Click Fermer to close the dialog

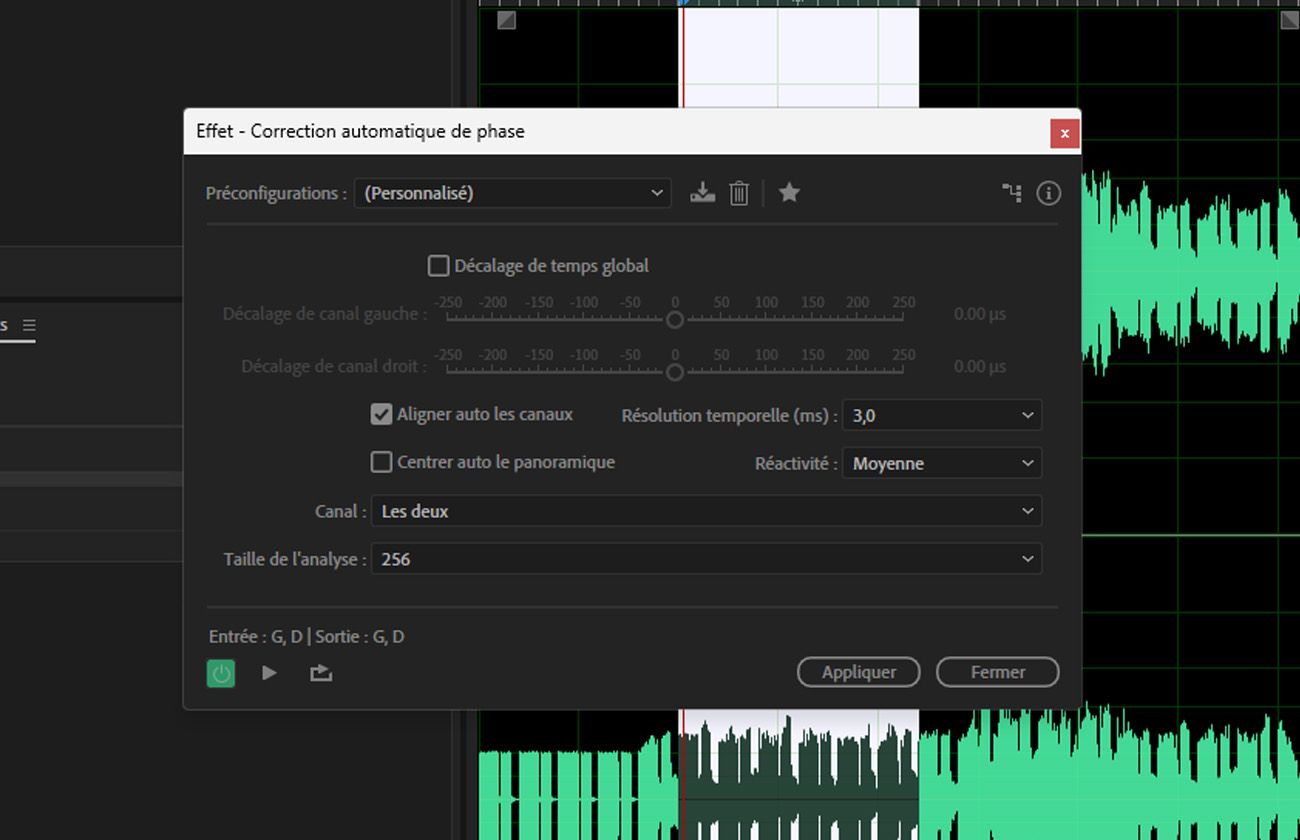pos(997,672)
